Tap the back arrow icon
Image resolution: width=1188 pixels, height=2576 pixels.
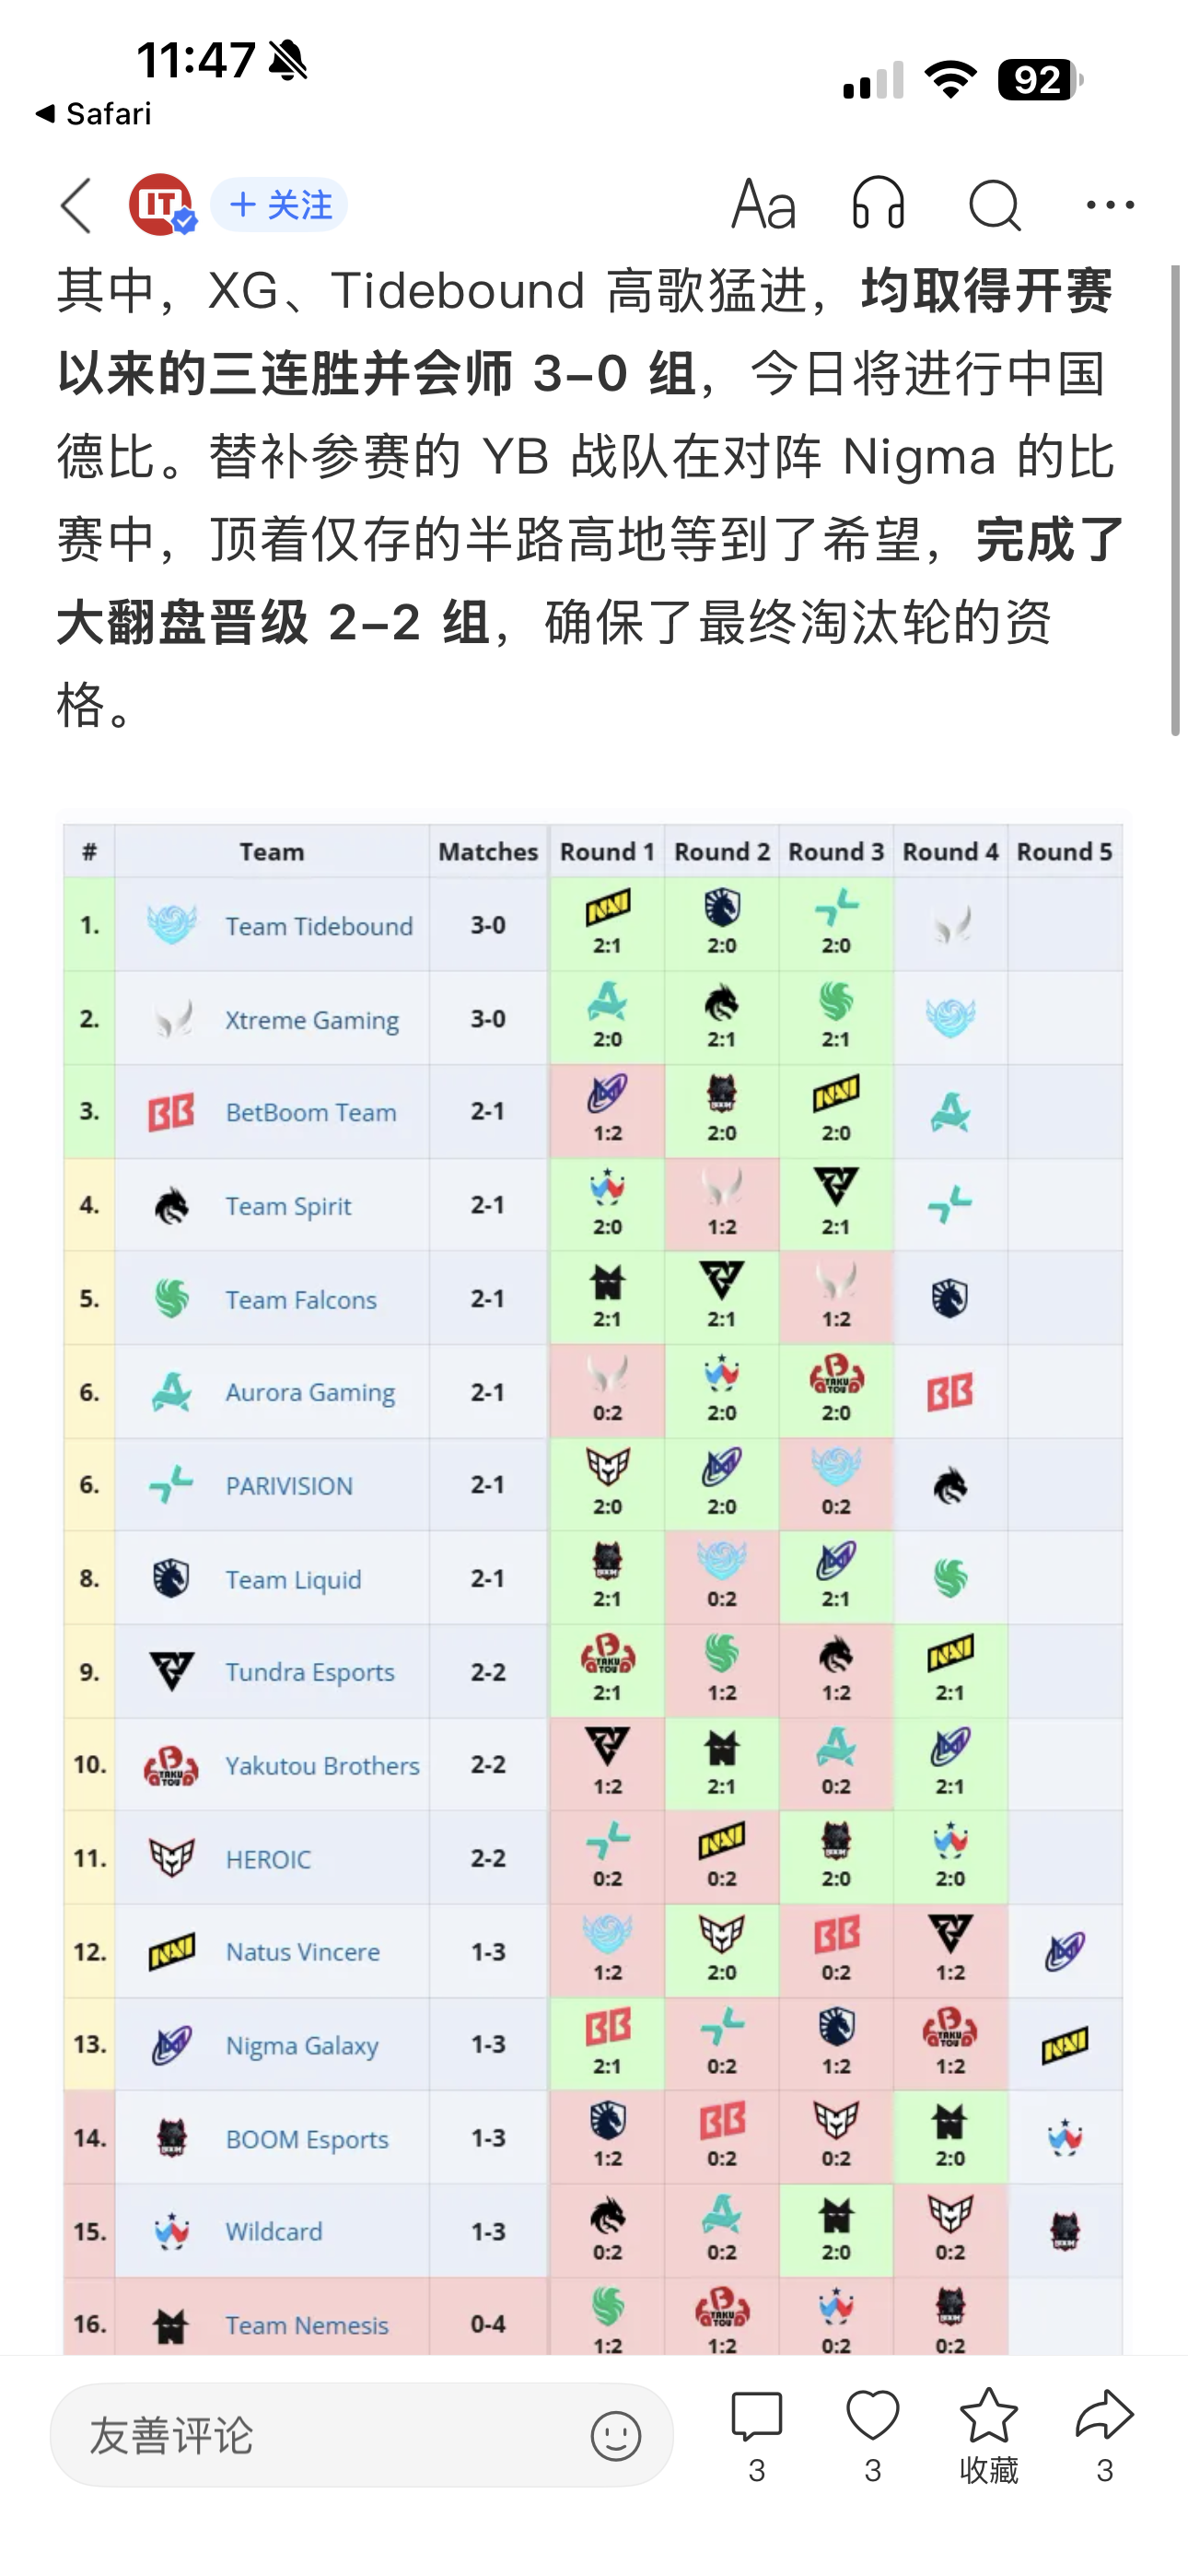(x=76, y=206)
